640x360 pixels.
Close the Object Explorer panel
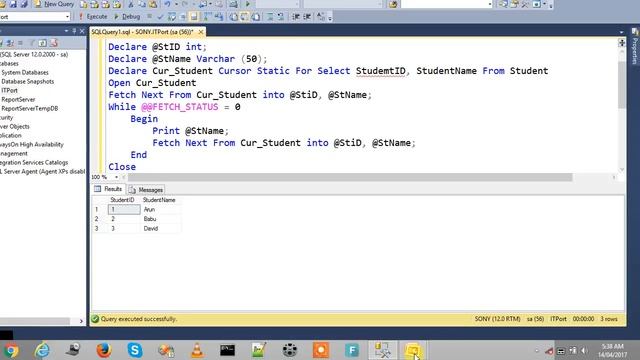(x=82, y=31)
